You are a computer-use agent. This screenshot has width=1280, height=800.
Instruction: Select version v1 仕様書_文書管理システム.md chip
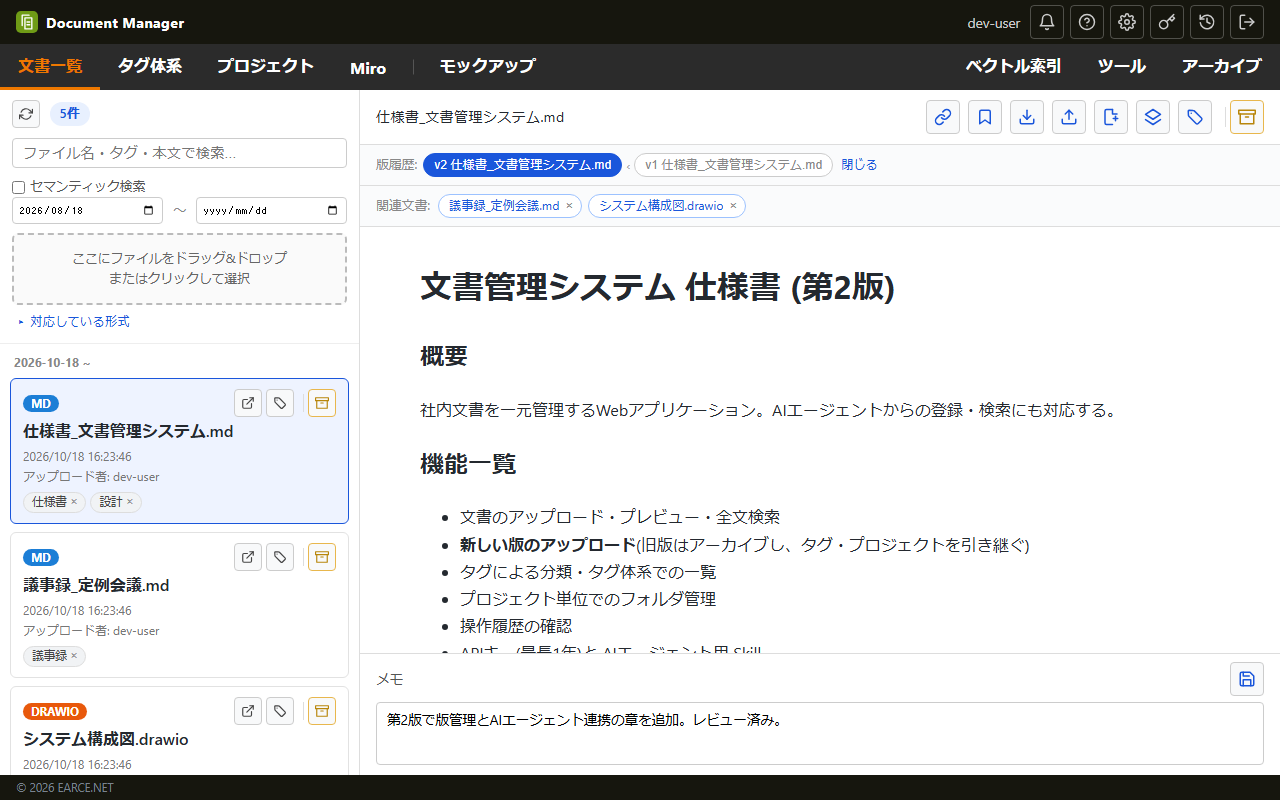tap(733, 165)
